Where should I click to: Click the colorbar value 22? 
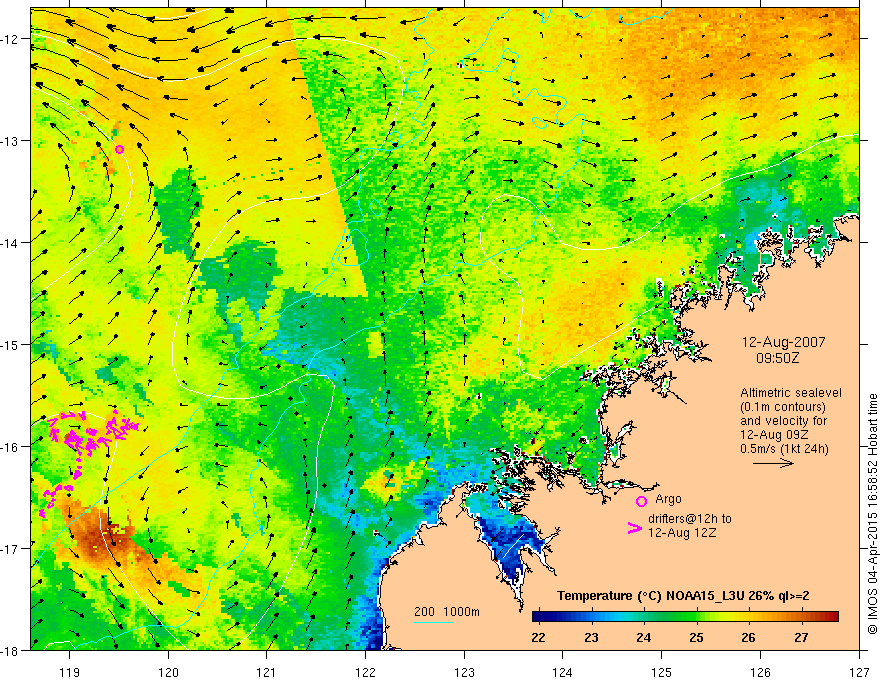(538, 637)
